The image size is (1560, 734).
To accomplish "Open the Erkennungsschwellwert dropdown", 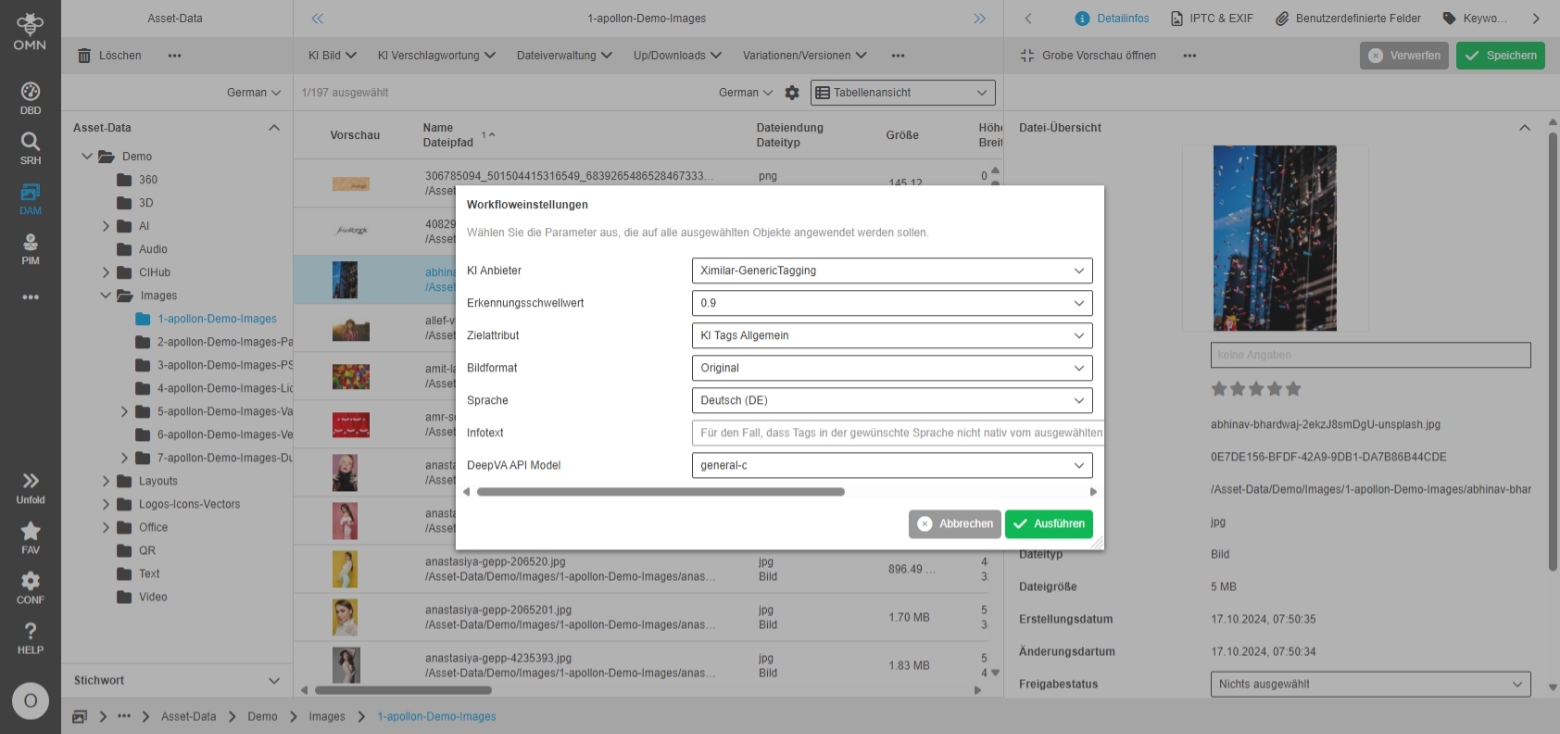I will [892, 303].
